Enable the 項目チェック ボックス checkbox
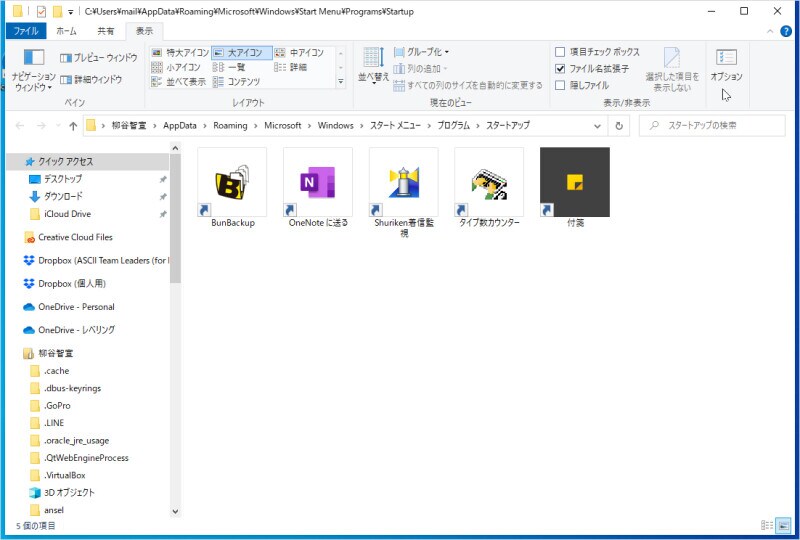 pyautogui.click(x=560, y=52)
